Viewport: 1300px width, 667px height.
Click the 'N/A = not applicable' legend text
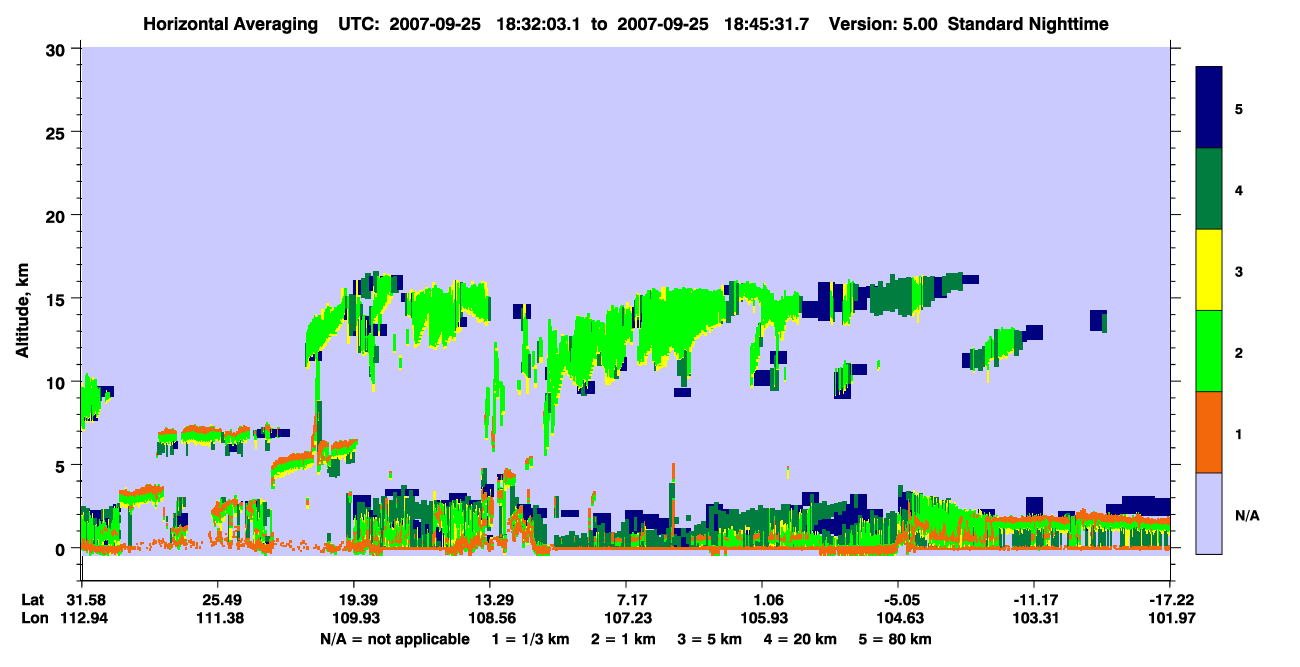pyautogui.click(x=395, y=639)
